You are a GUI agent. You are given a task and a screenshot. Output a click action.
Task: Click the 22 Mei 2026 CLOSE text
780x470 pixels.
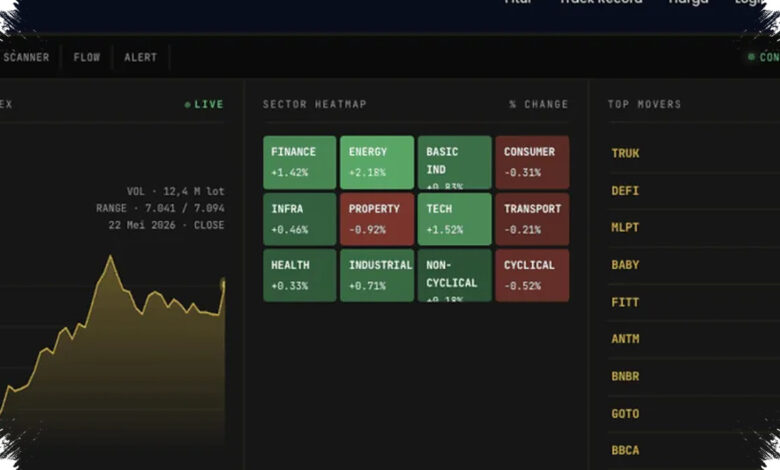pyautogui.click(x=166, y=225)
